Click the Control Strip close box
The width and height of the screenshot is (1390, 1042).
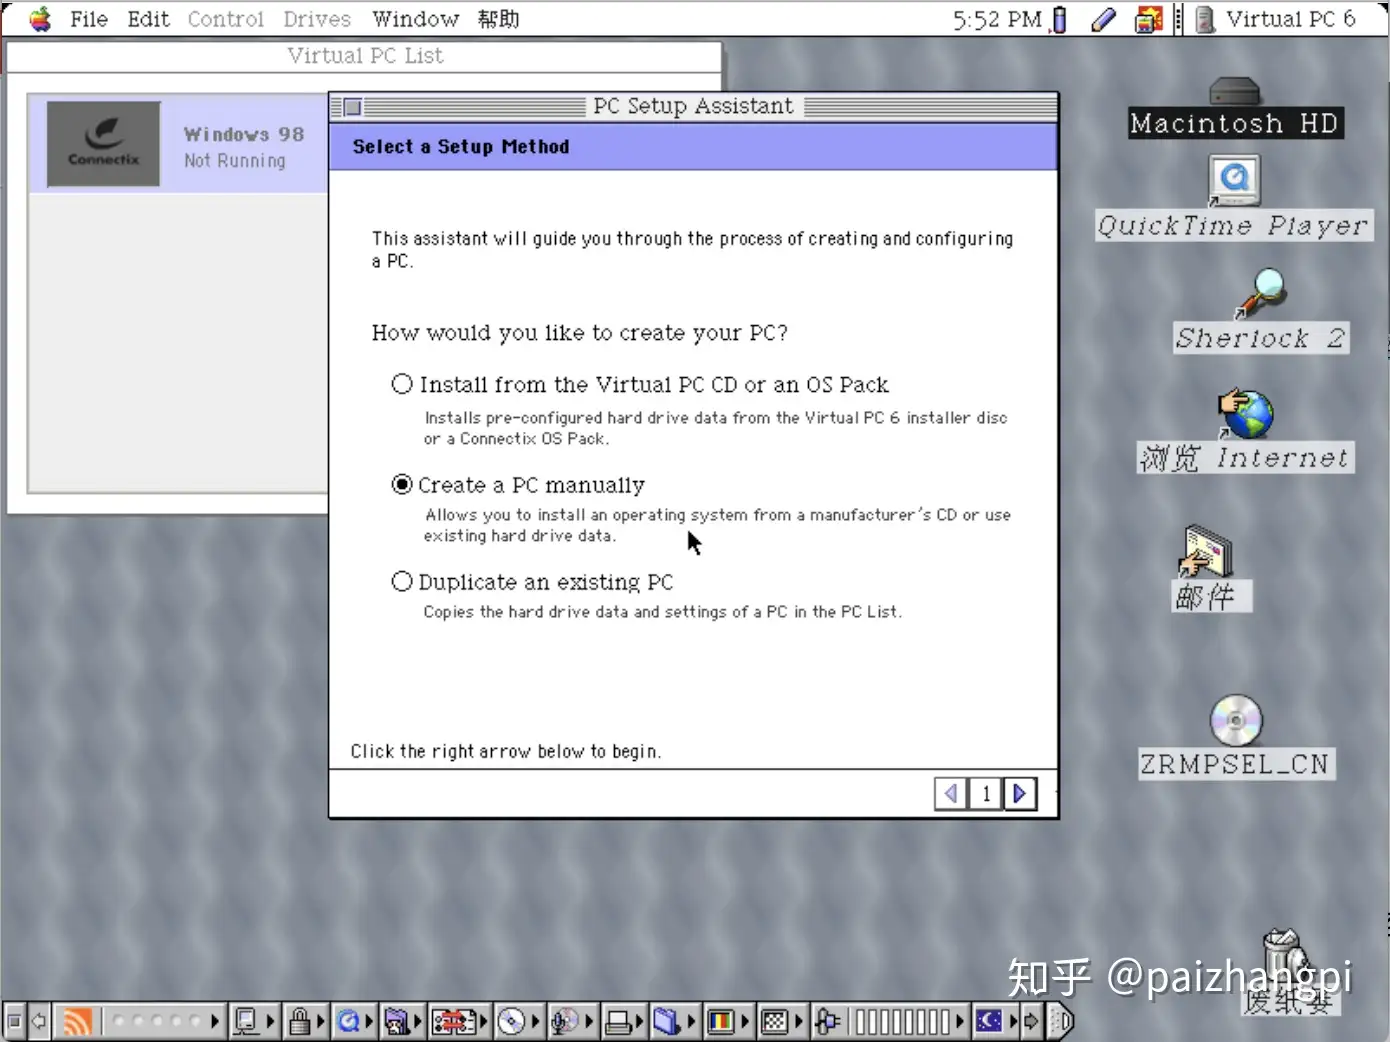[14, 1021]
